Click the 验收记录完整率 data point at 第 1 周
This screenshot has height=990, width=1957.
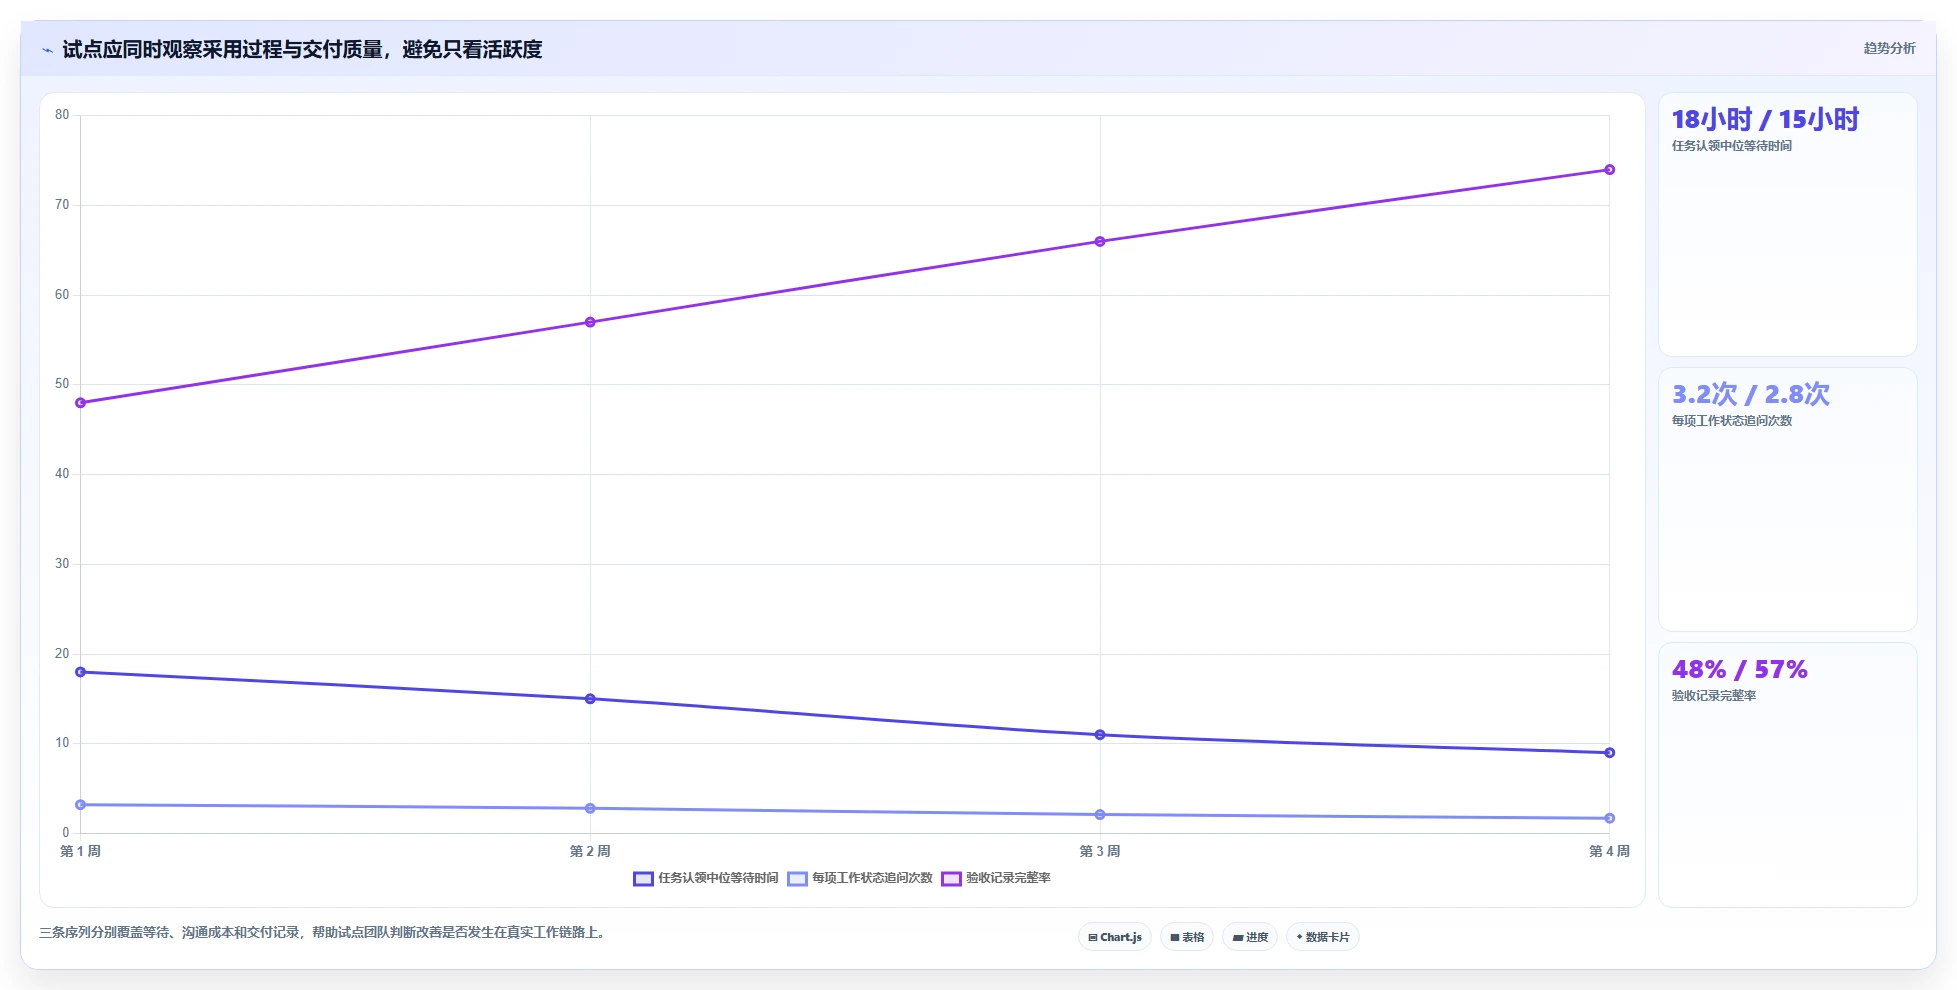81,403
